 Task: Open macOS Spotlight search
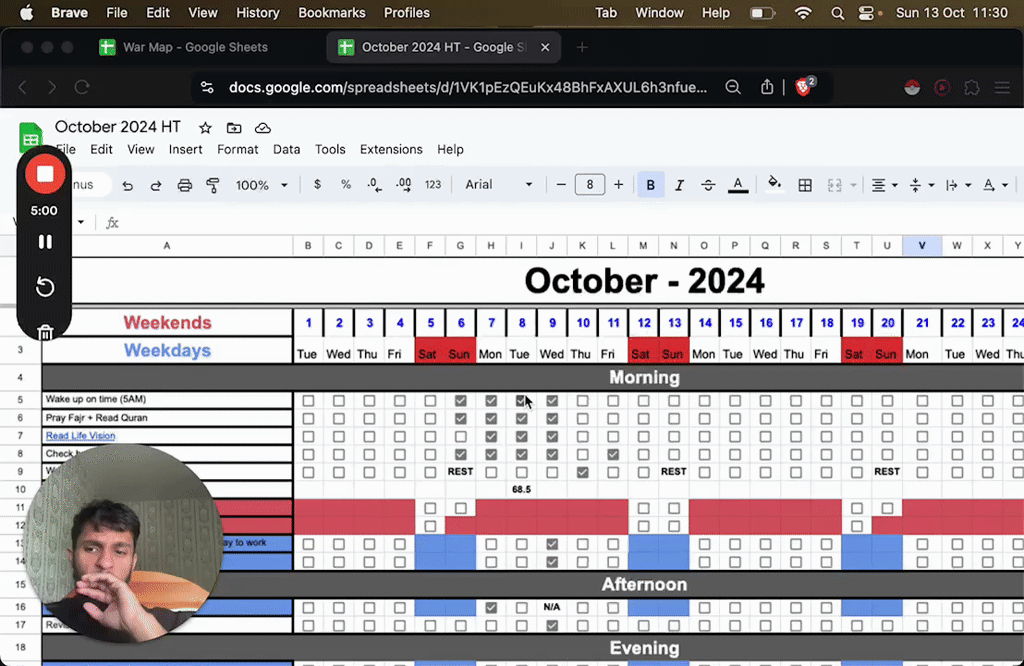point(837,13)
